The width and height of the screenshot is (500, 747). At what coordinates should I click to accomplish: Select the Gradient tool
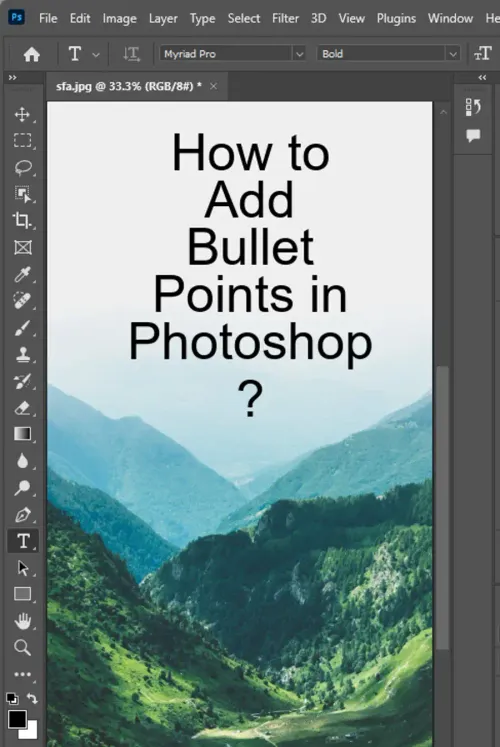pyautogui.click(x=22, y=434)
